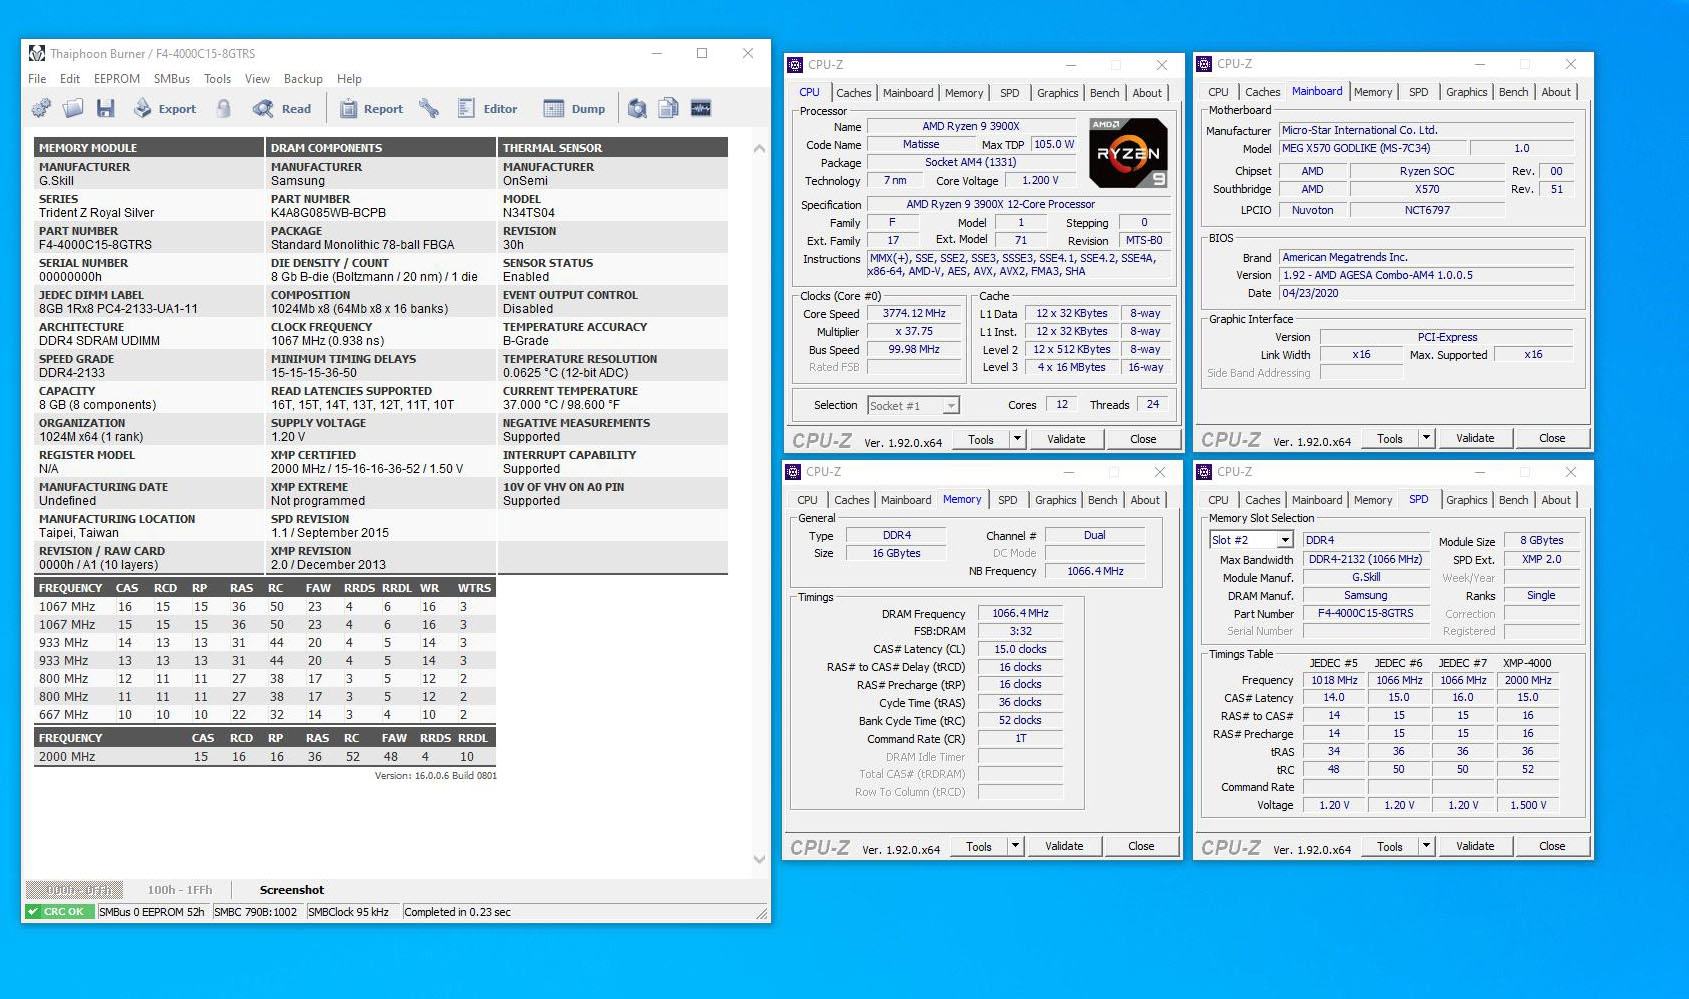
Task: Click the AMD Ryzen 9 3900X name field
Action: point(970,126)
